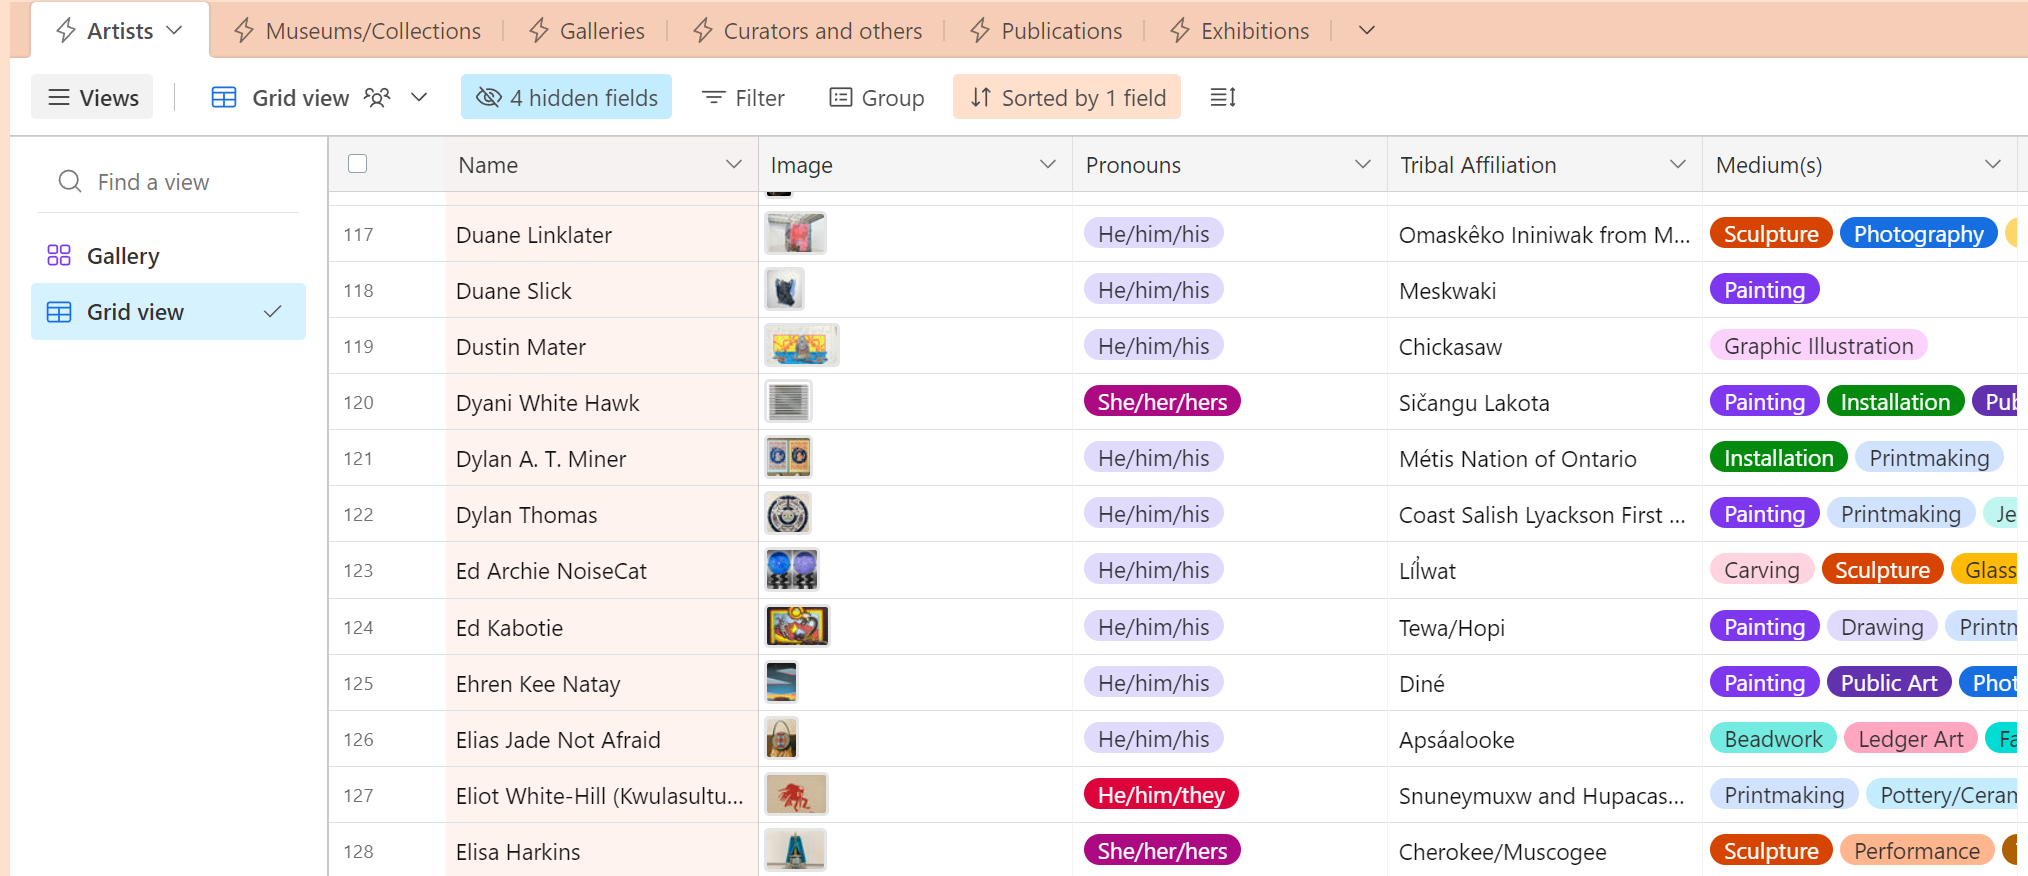This screenshot has width=2028, height=876.
Task: Expand more tables chevron after Exhibitions
Action: pyautogui.click(x=1366, y=31)
